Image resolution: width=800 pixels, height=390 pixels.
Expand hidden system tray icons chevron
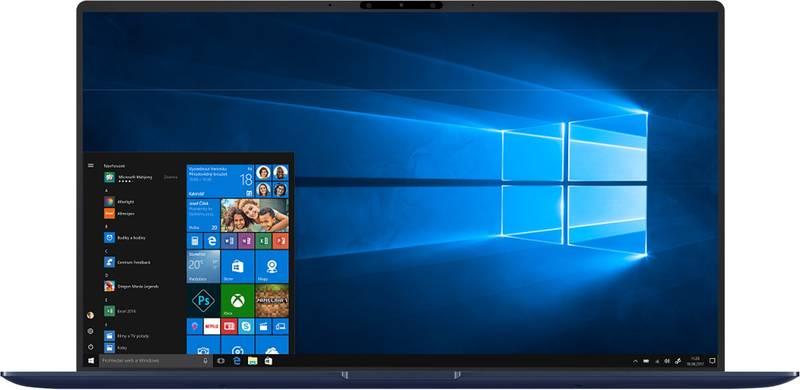point(635,361)
